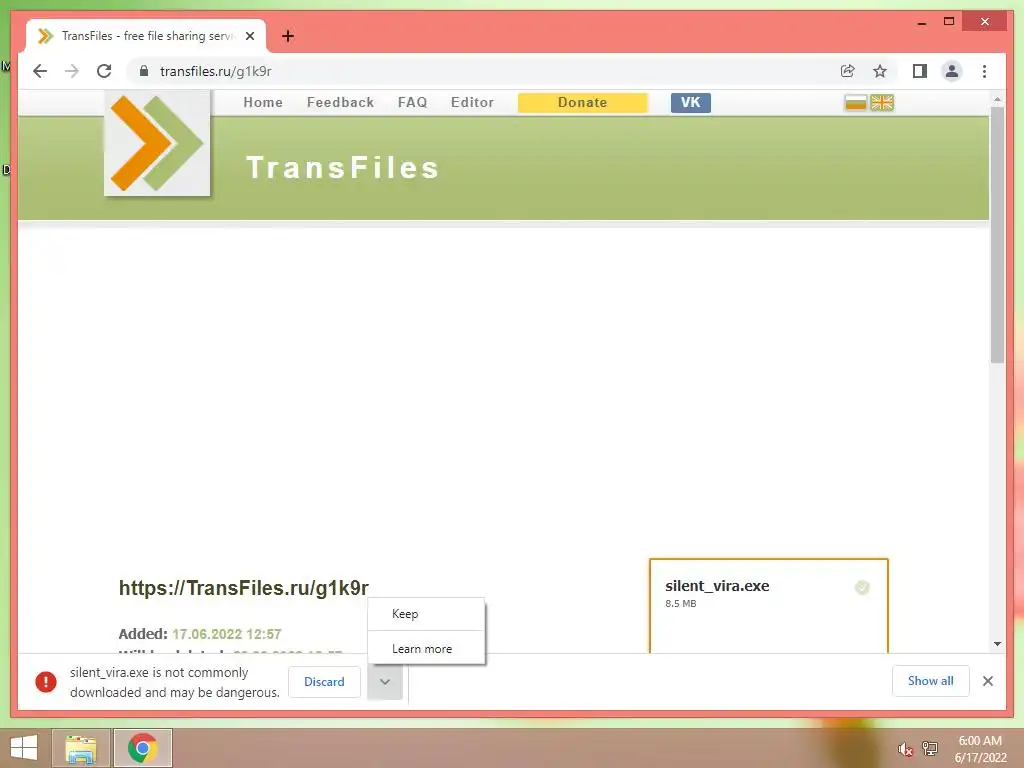This screenshot has width=1024, height=768.
Task: Click the scrollbar up arrow
Action: (997, 99)
